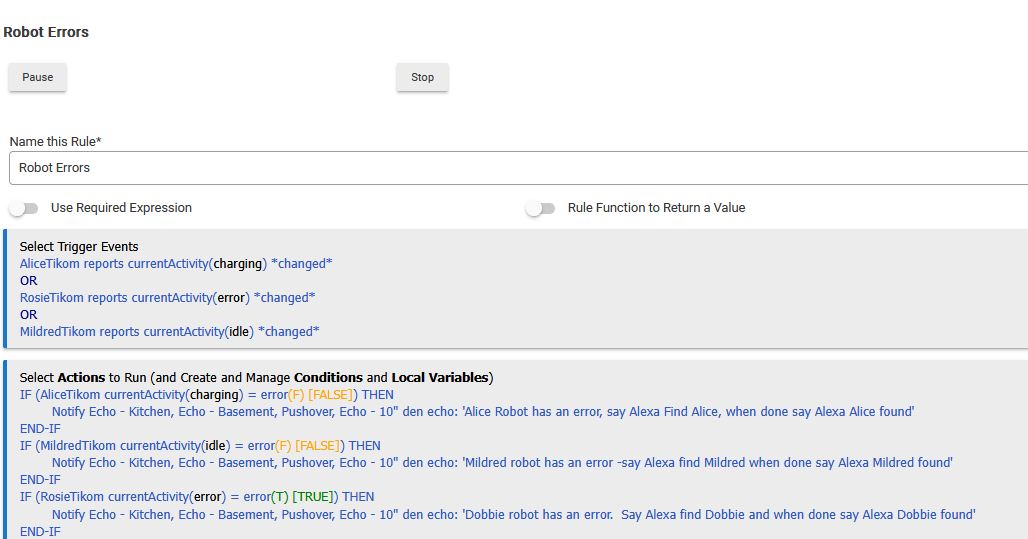Open the Dobbie robot error notification action

click(x=513, y=515)
